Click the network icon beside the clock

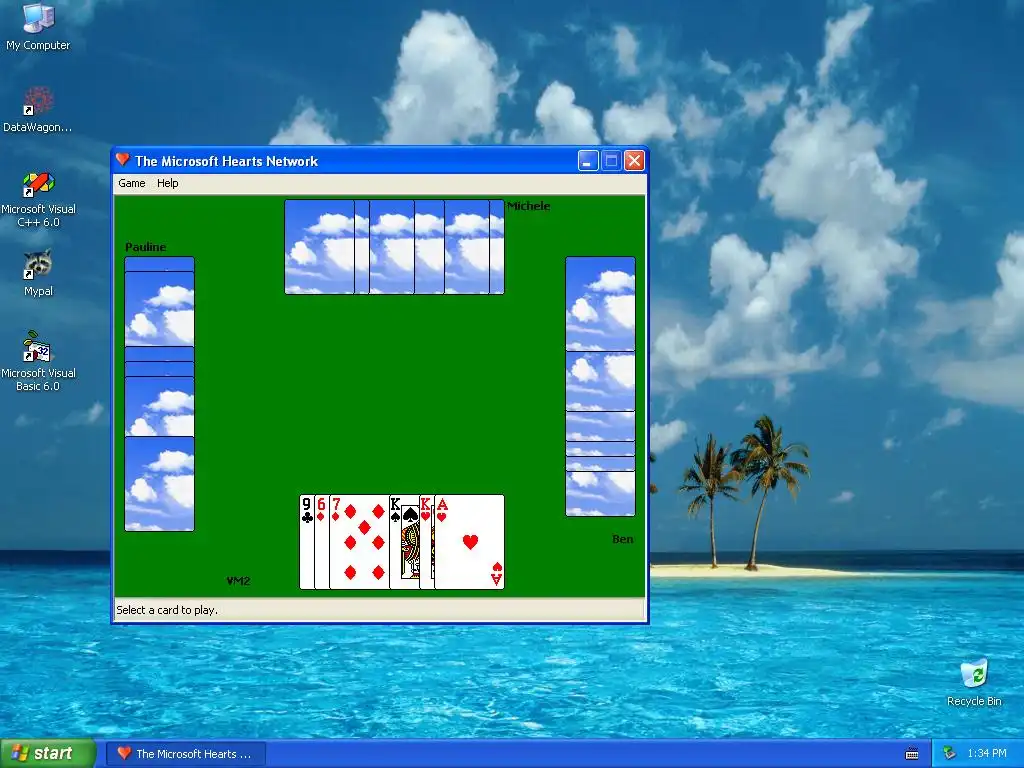tap(950, 754)
